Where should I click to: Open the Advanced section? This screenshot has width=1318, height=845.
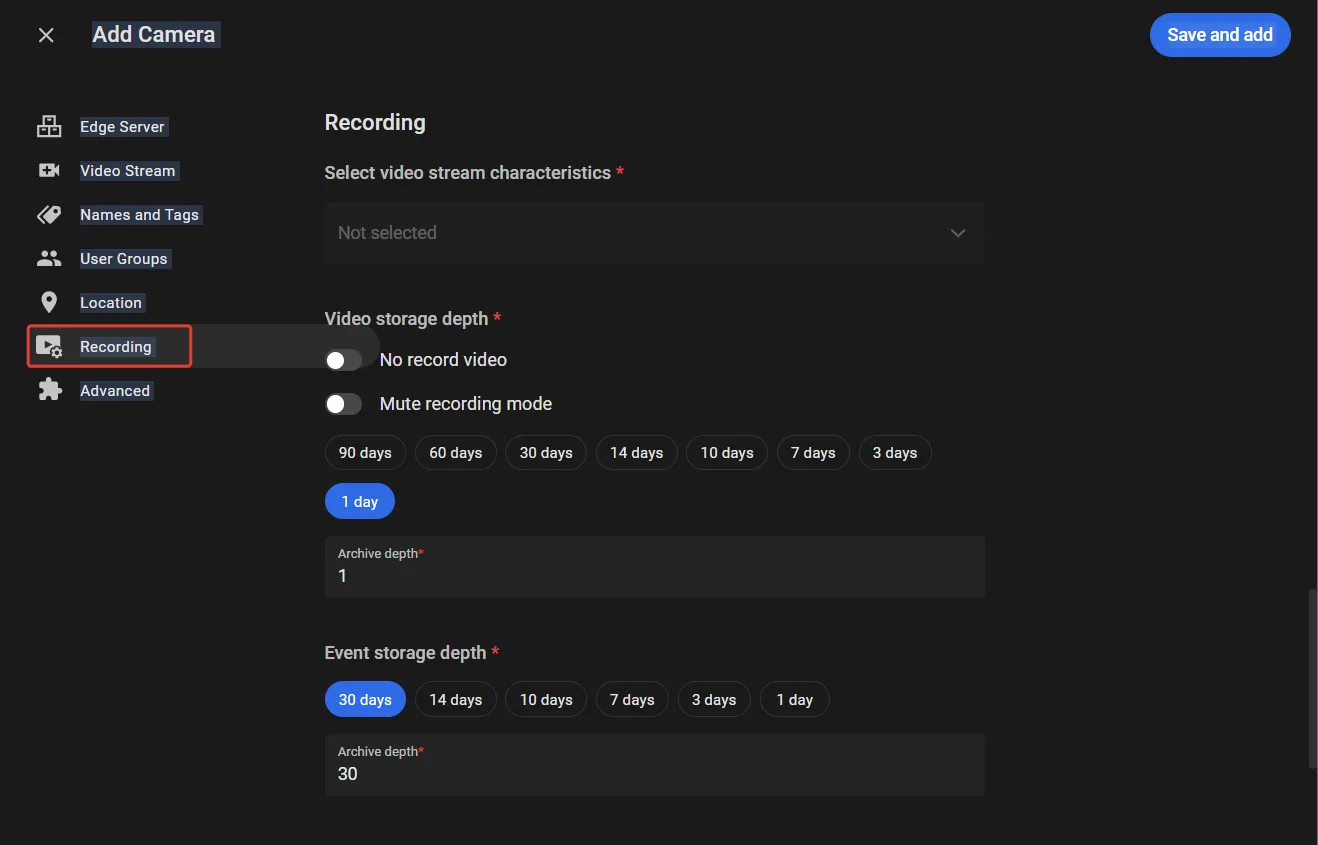(x=115, y=391)
